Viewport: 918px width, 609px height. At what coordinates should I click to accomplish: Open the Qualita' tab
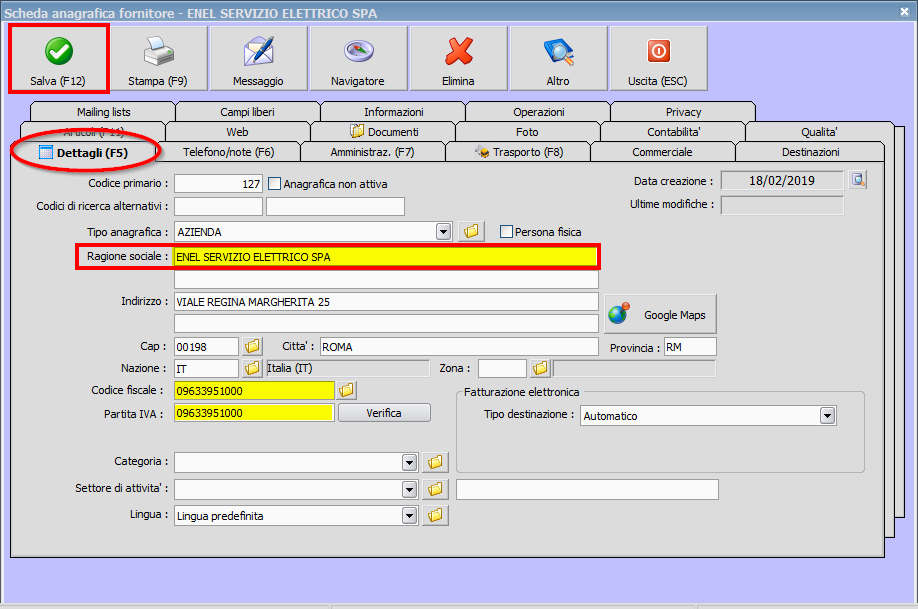click(819, 132)
